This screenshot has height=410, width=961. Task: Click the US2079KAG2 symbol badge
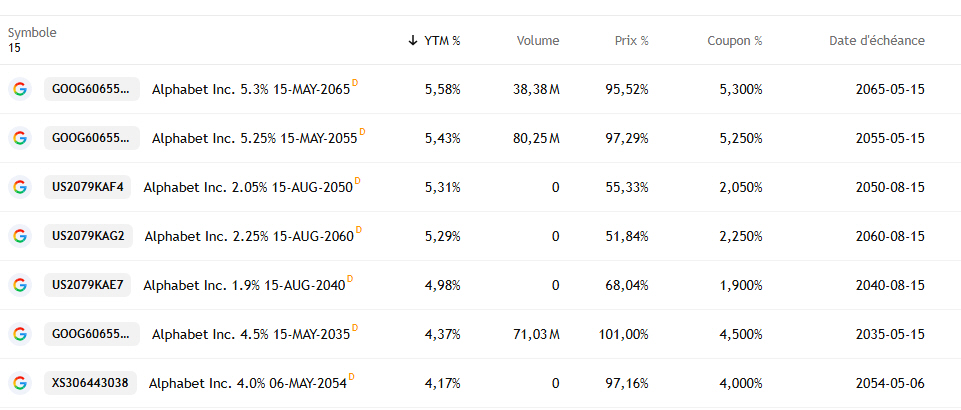click(x=88, y=236)
